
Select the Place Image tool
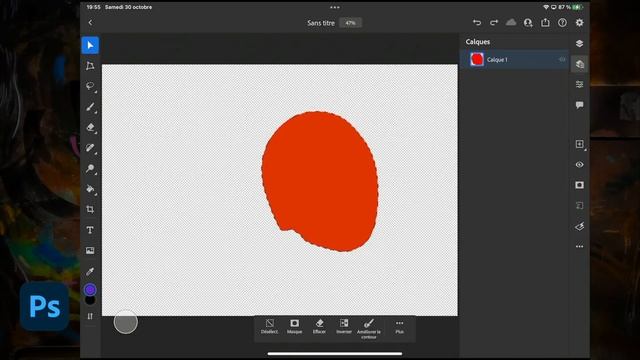(90, 251)
